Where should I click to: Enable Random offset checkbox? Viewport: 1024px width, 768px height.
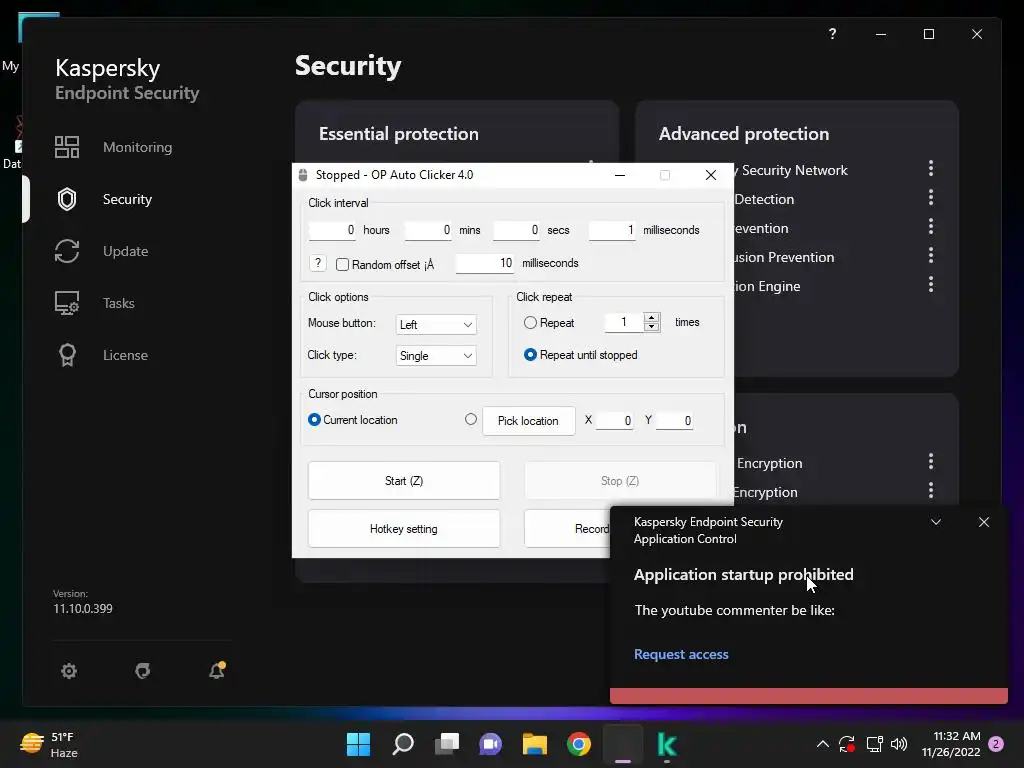coord(342,264)
